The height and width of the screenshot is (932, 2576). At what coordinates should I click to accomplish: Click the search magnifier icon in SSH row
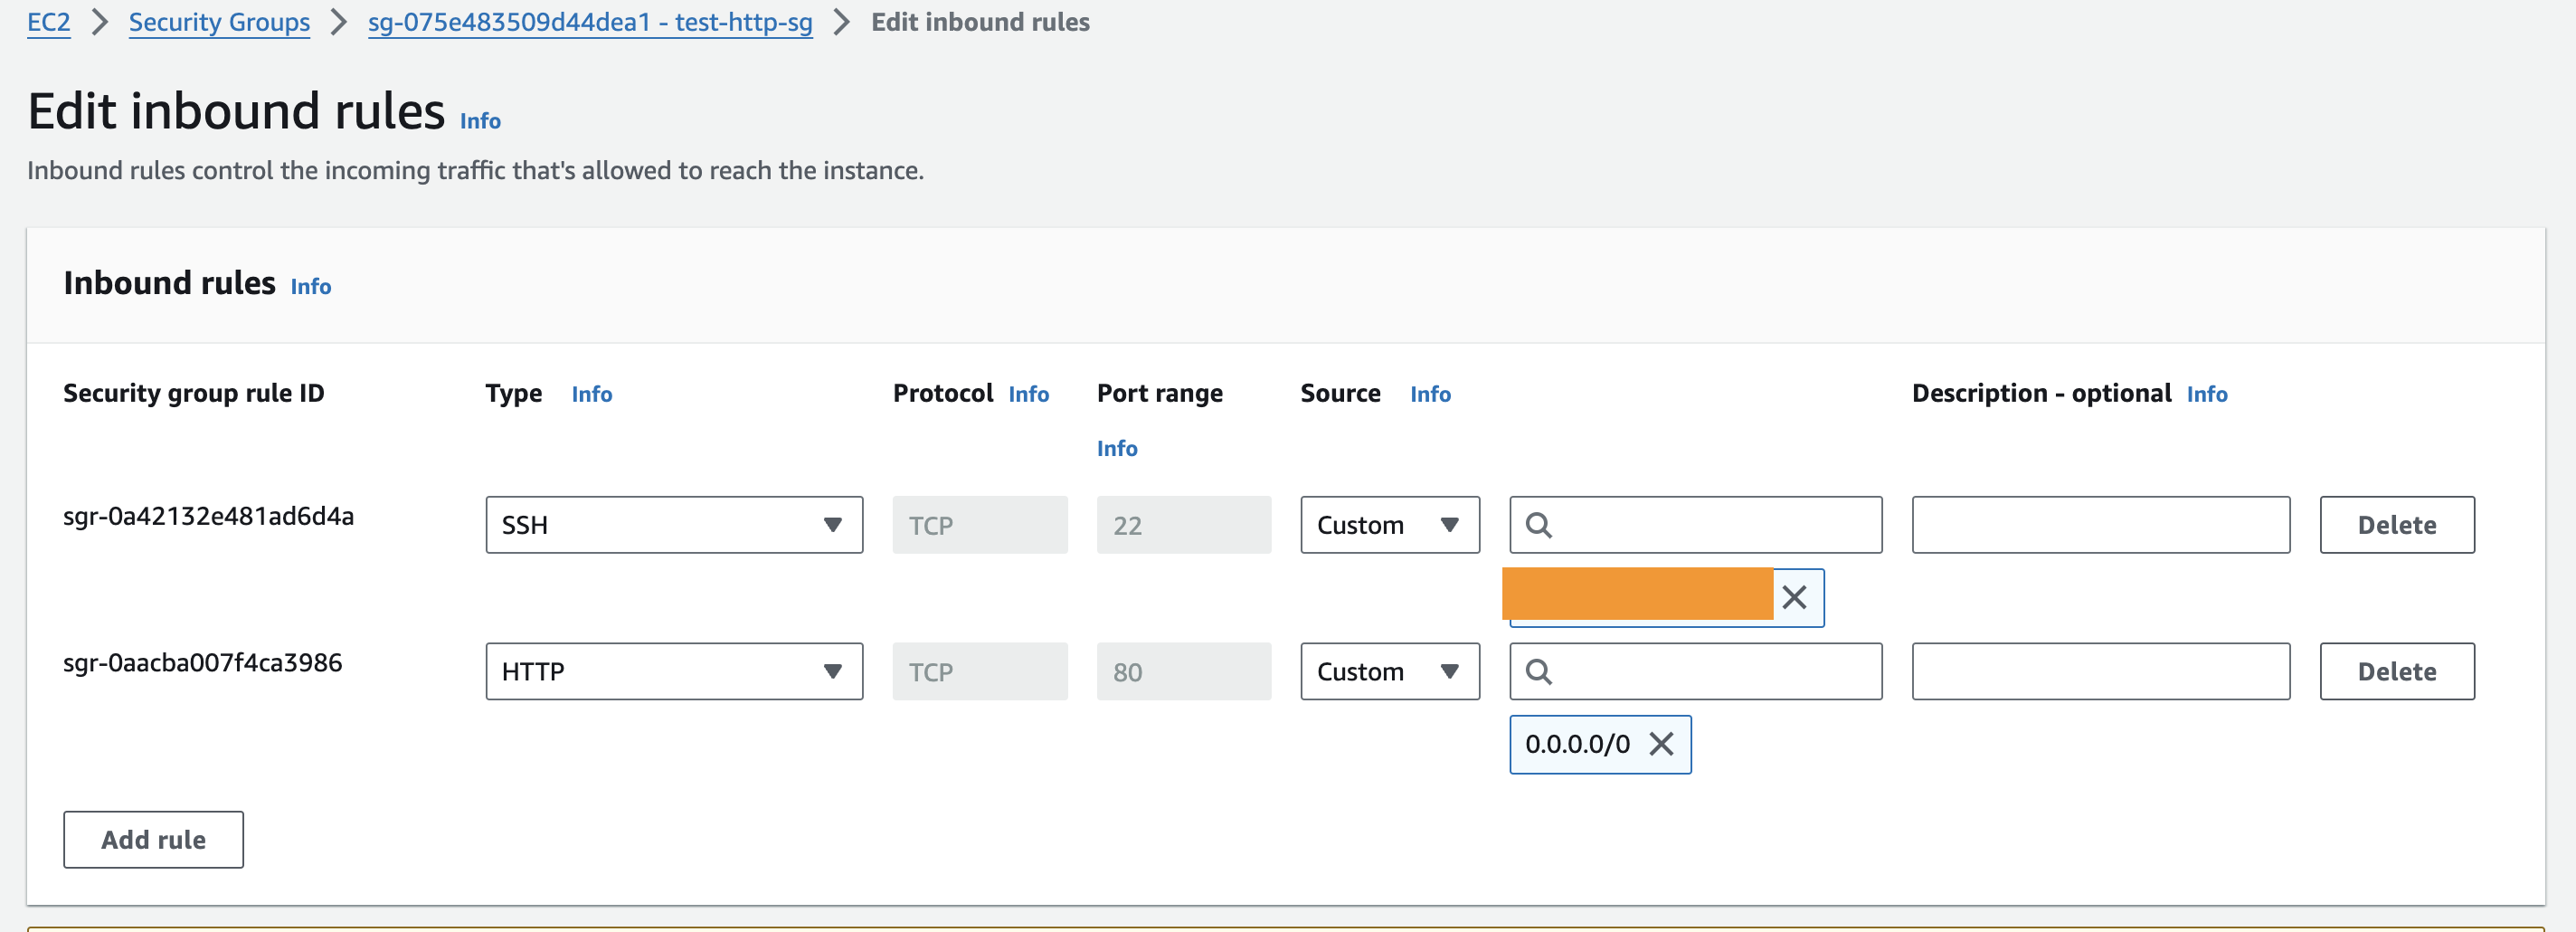coord(1539,525)
